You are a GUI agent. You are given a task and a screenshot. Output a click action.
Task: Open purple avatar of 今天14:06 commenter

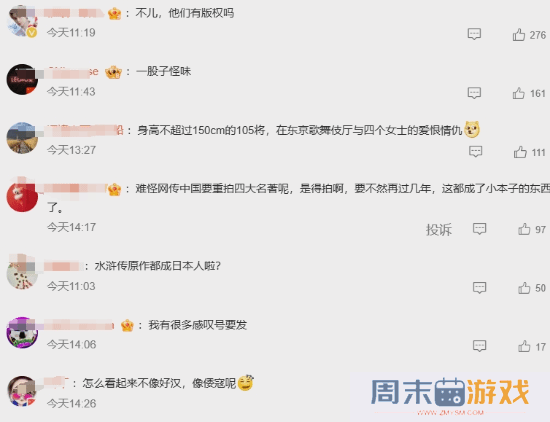pyautogui.click(x=22, y=332)
